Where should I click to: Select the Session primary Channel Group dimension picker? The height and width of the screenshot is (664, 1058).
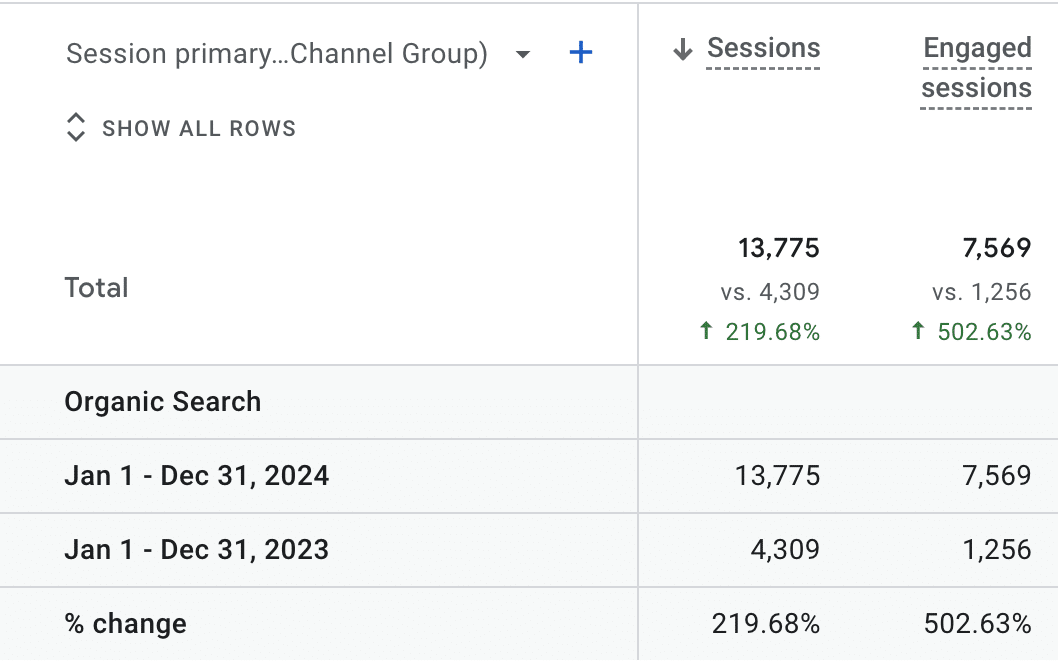[276, 53]
